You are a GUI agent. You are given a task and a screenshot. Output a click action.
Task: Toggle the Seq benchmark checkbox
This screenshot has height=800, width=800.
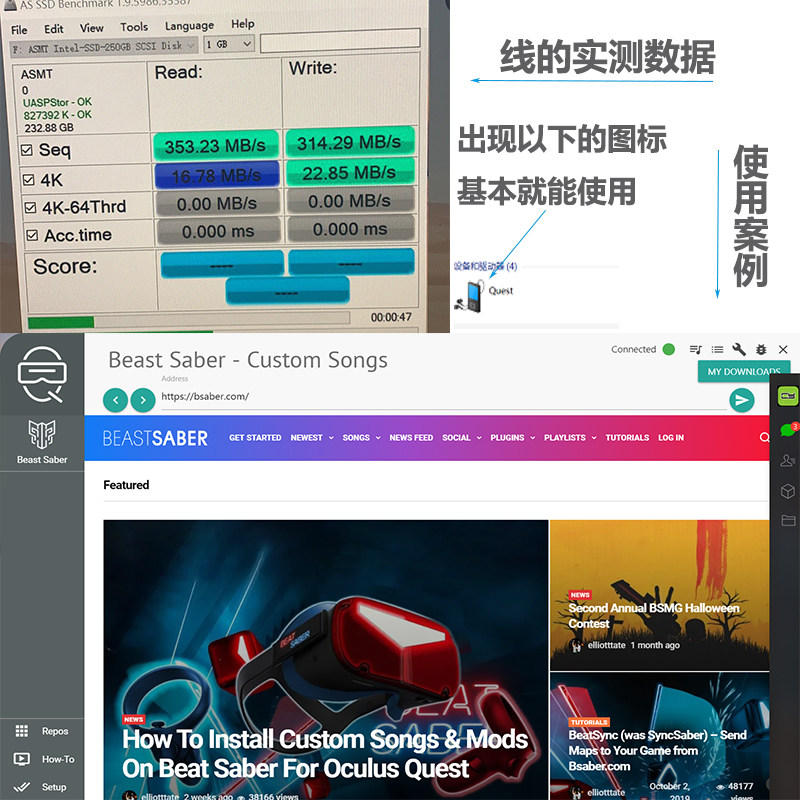[27, 150]
